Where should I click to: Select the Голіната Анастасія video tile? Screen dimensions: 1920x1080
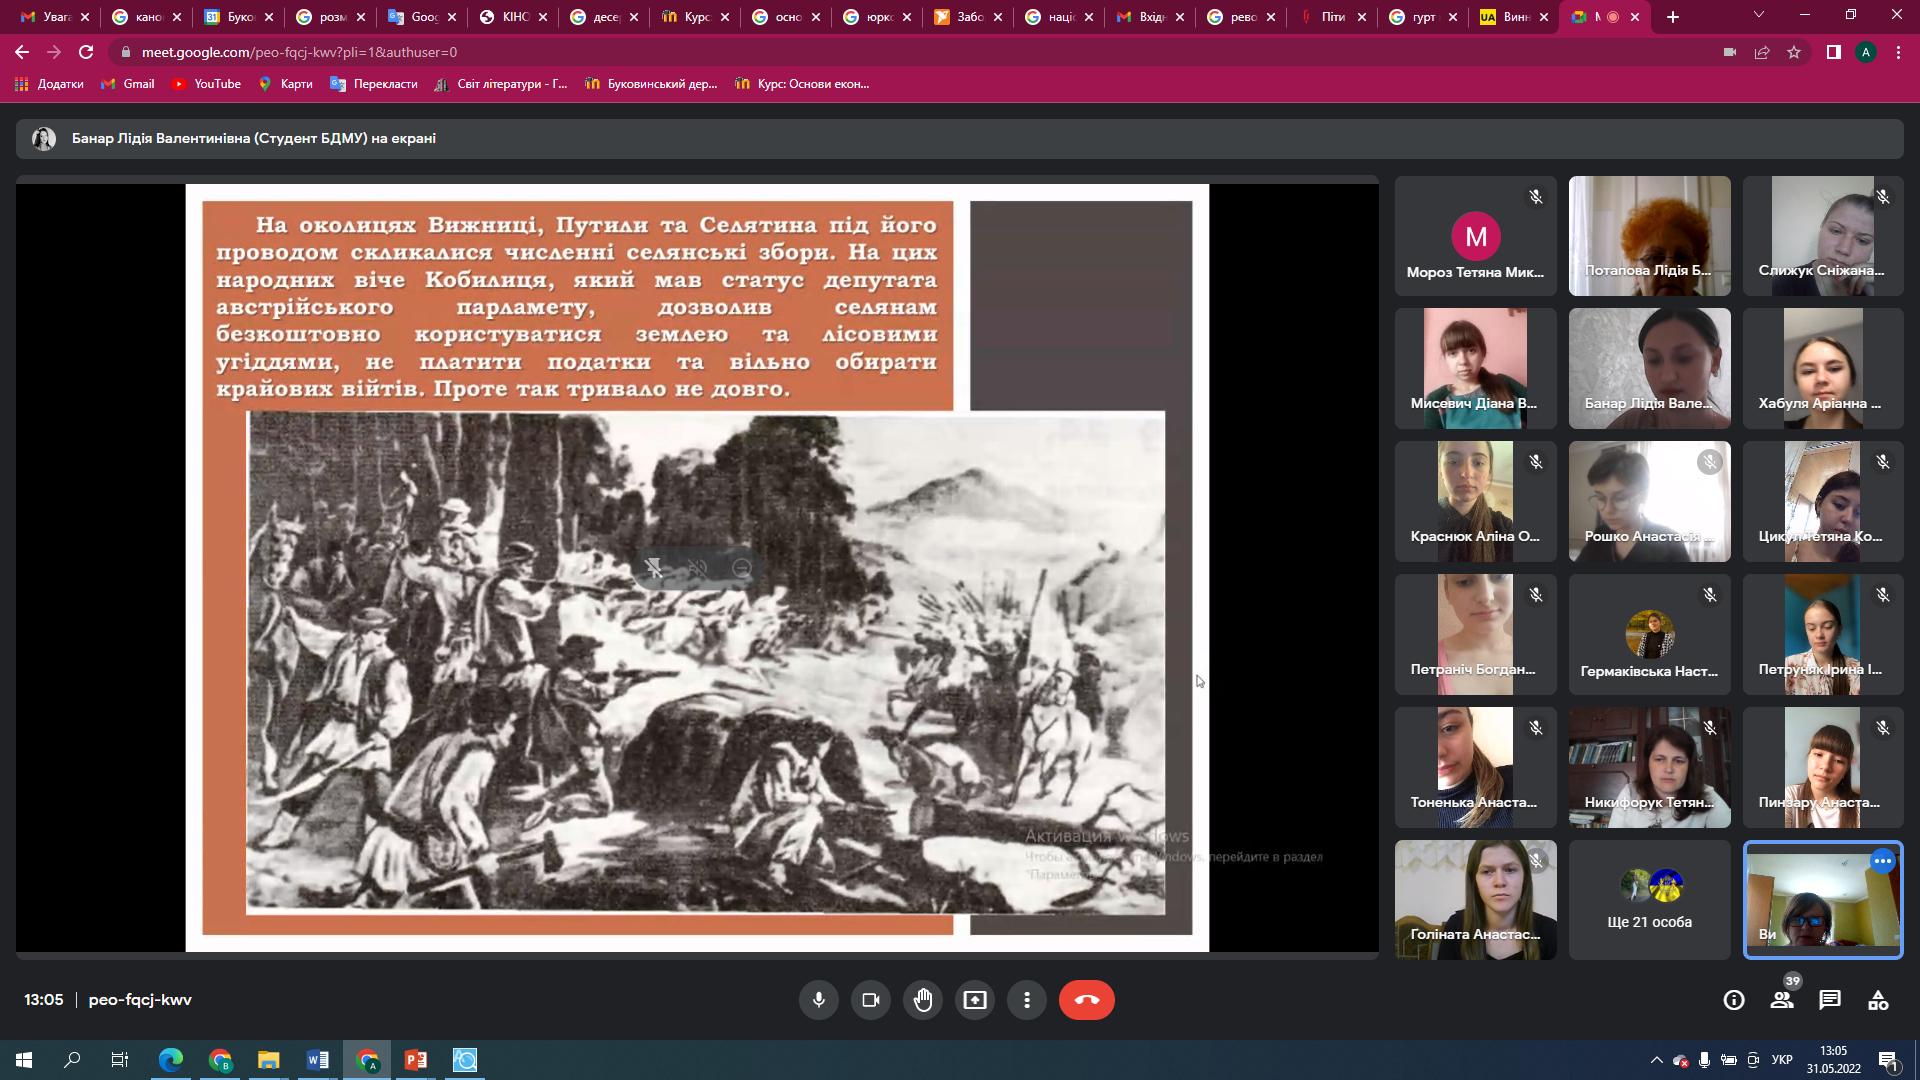(1475, 900)
